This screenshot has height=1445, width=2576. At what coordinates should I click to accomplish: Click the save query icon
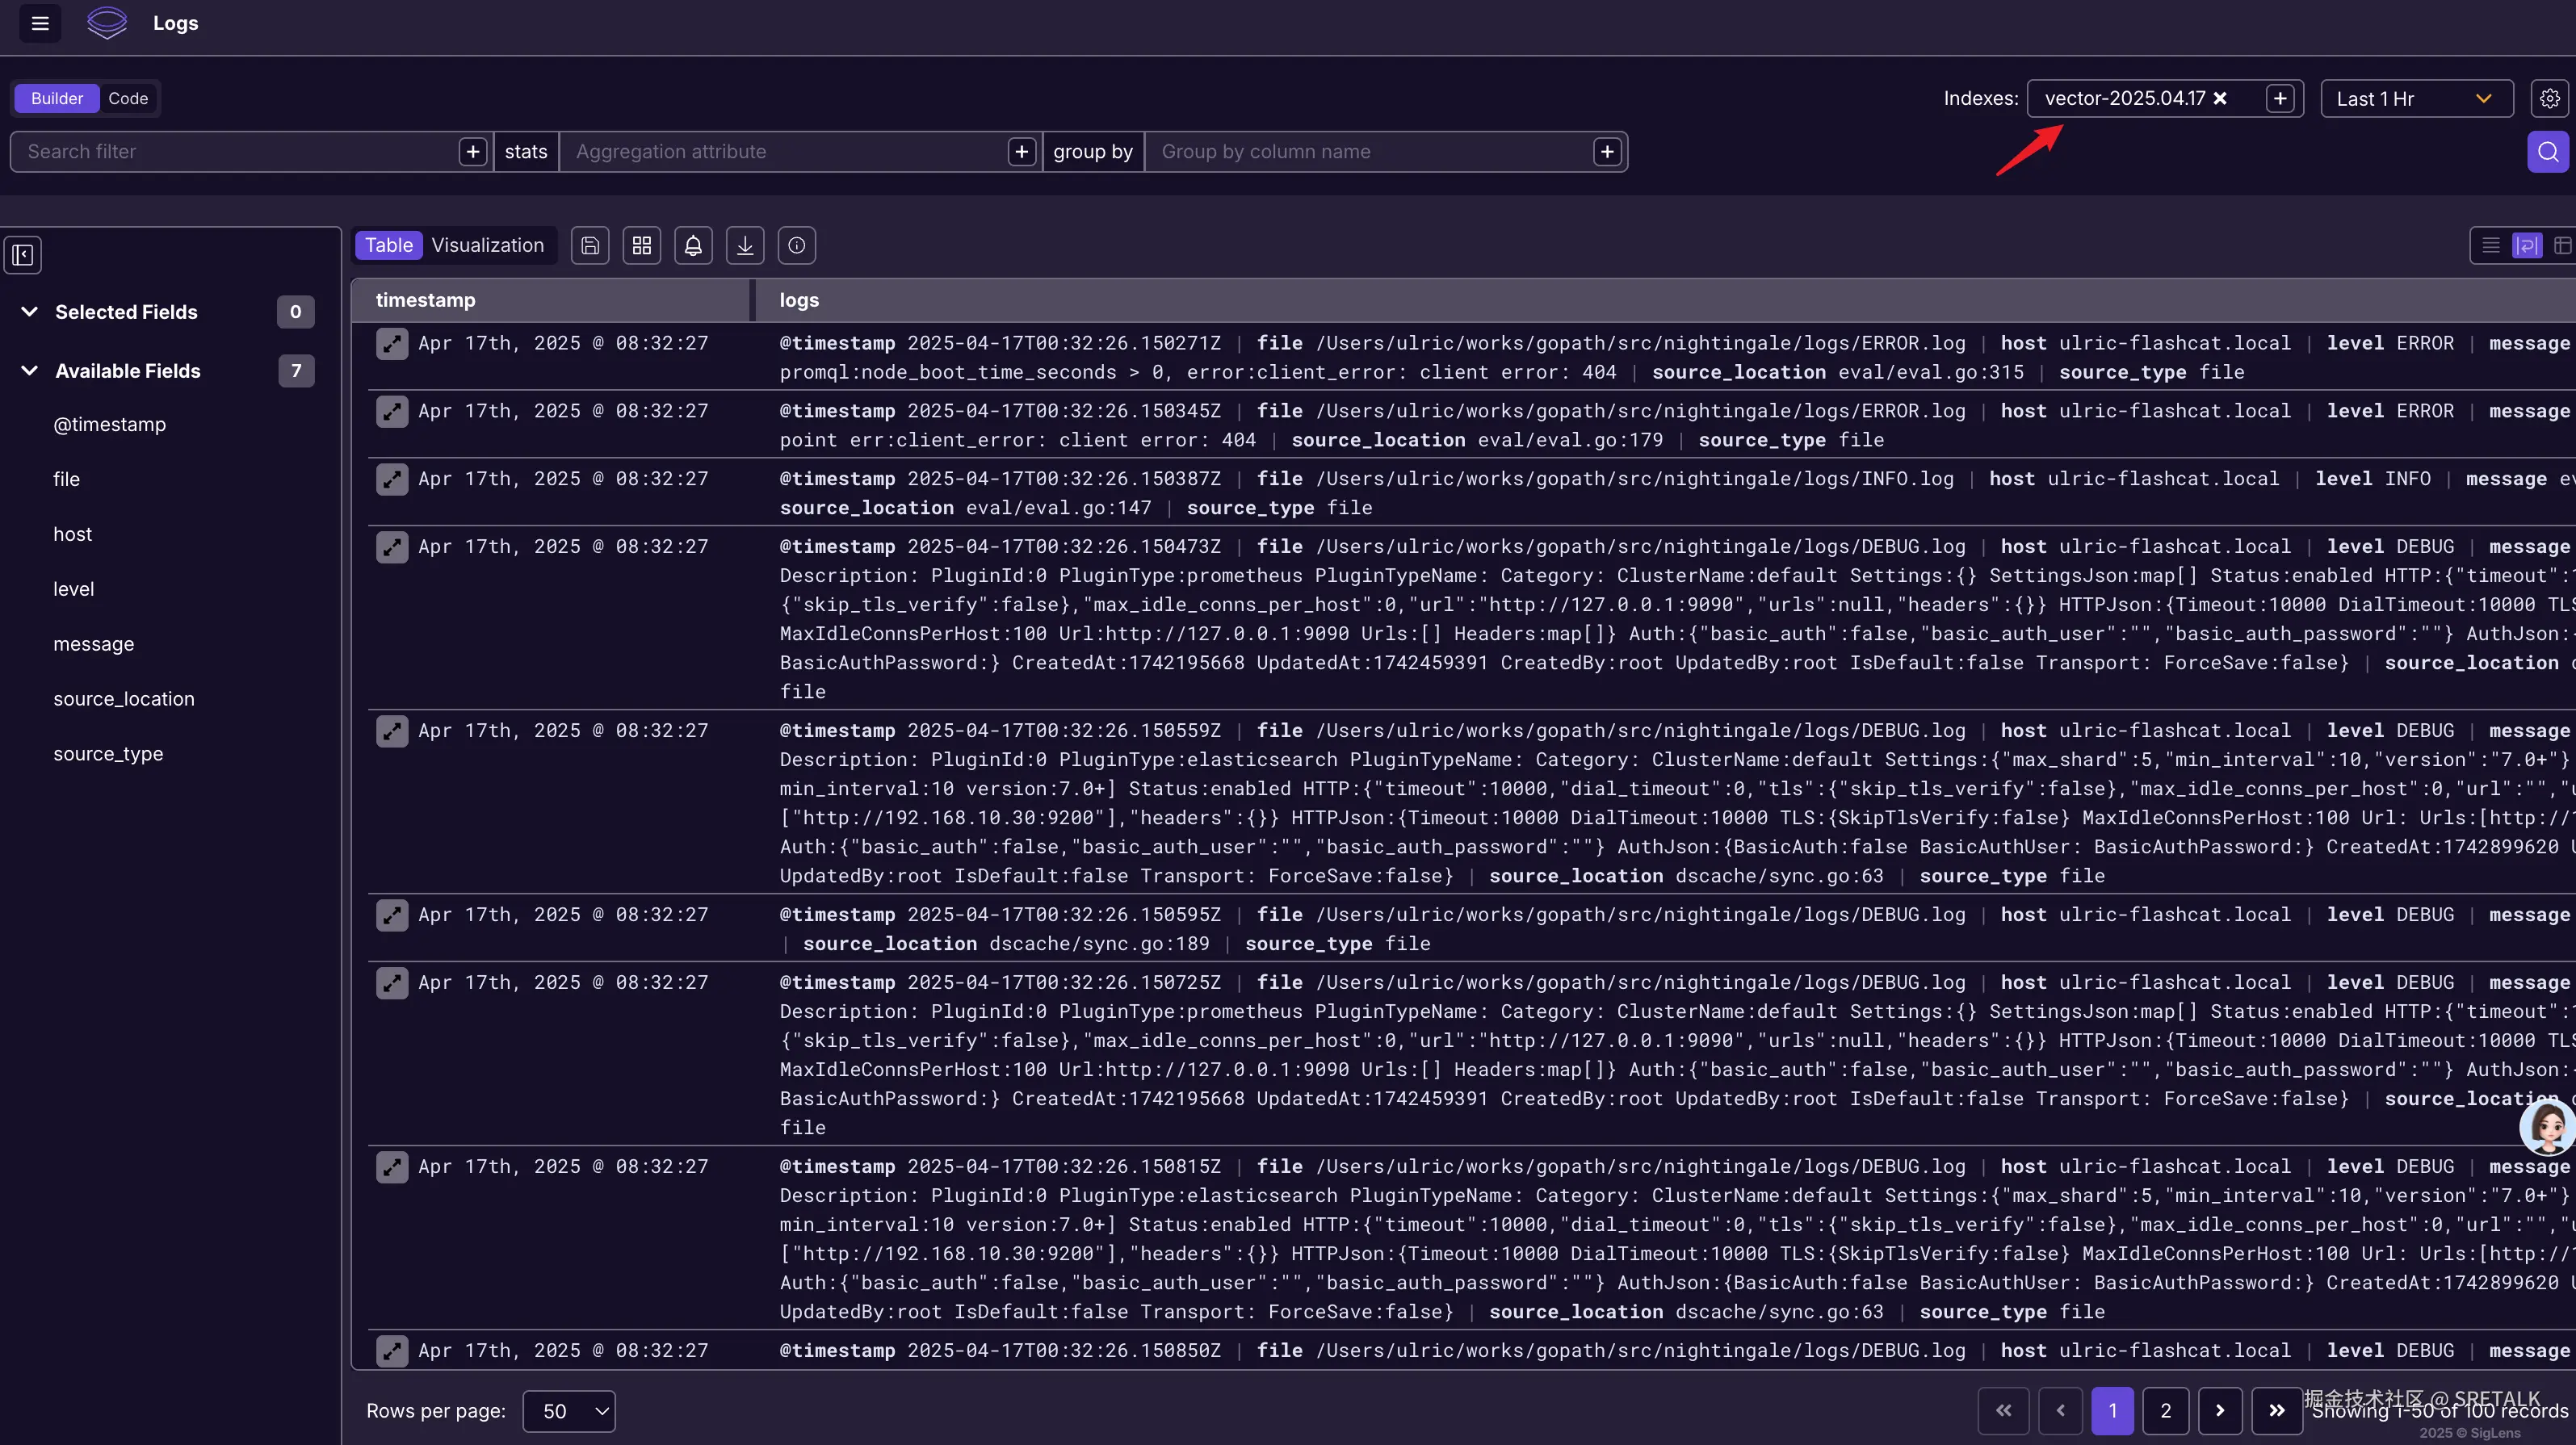tap(590, 246)
